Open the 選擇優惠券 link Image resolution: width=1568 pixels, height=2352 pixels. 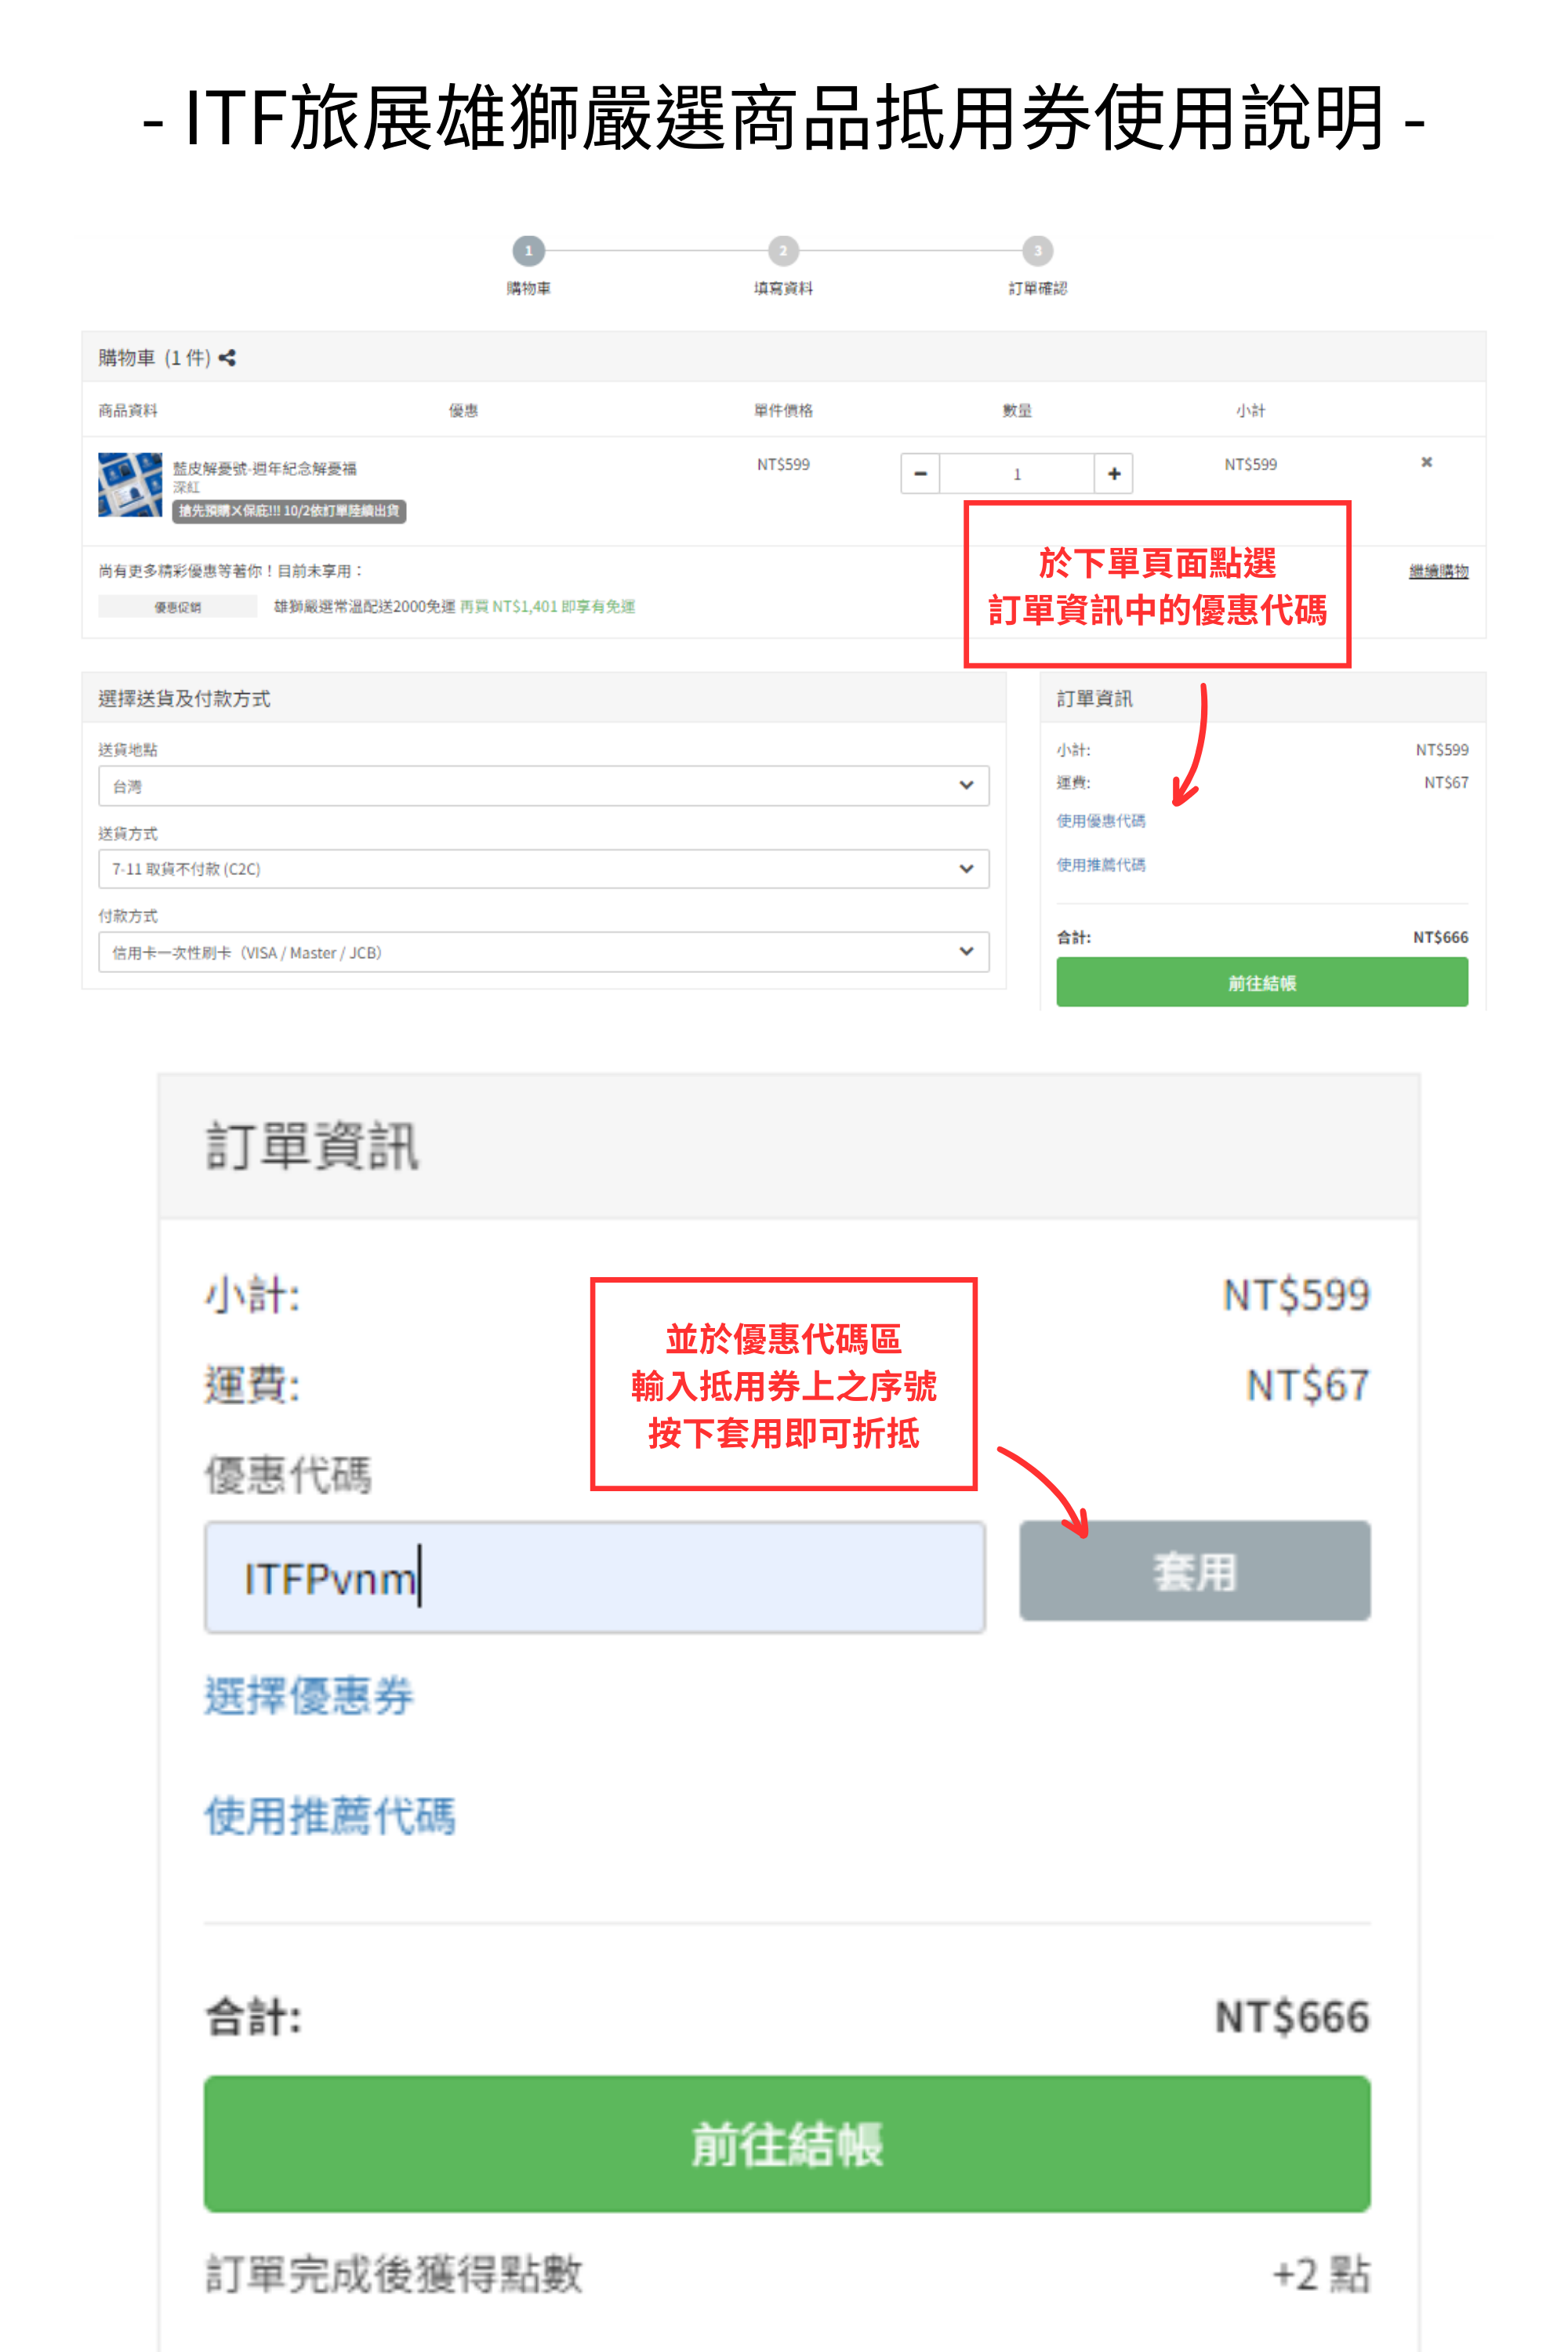click(x=309, y=1696)
